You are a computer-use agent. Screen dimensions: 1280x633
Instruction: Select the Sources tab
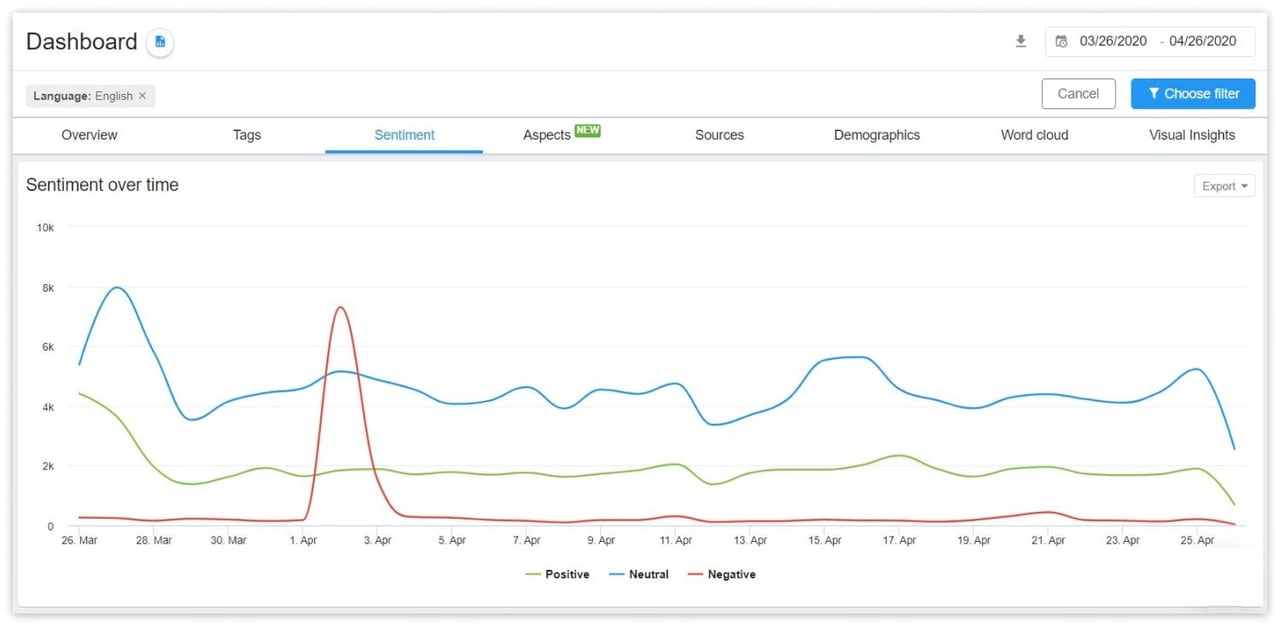pyautogui.click(x=719, y=135)
